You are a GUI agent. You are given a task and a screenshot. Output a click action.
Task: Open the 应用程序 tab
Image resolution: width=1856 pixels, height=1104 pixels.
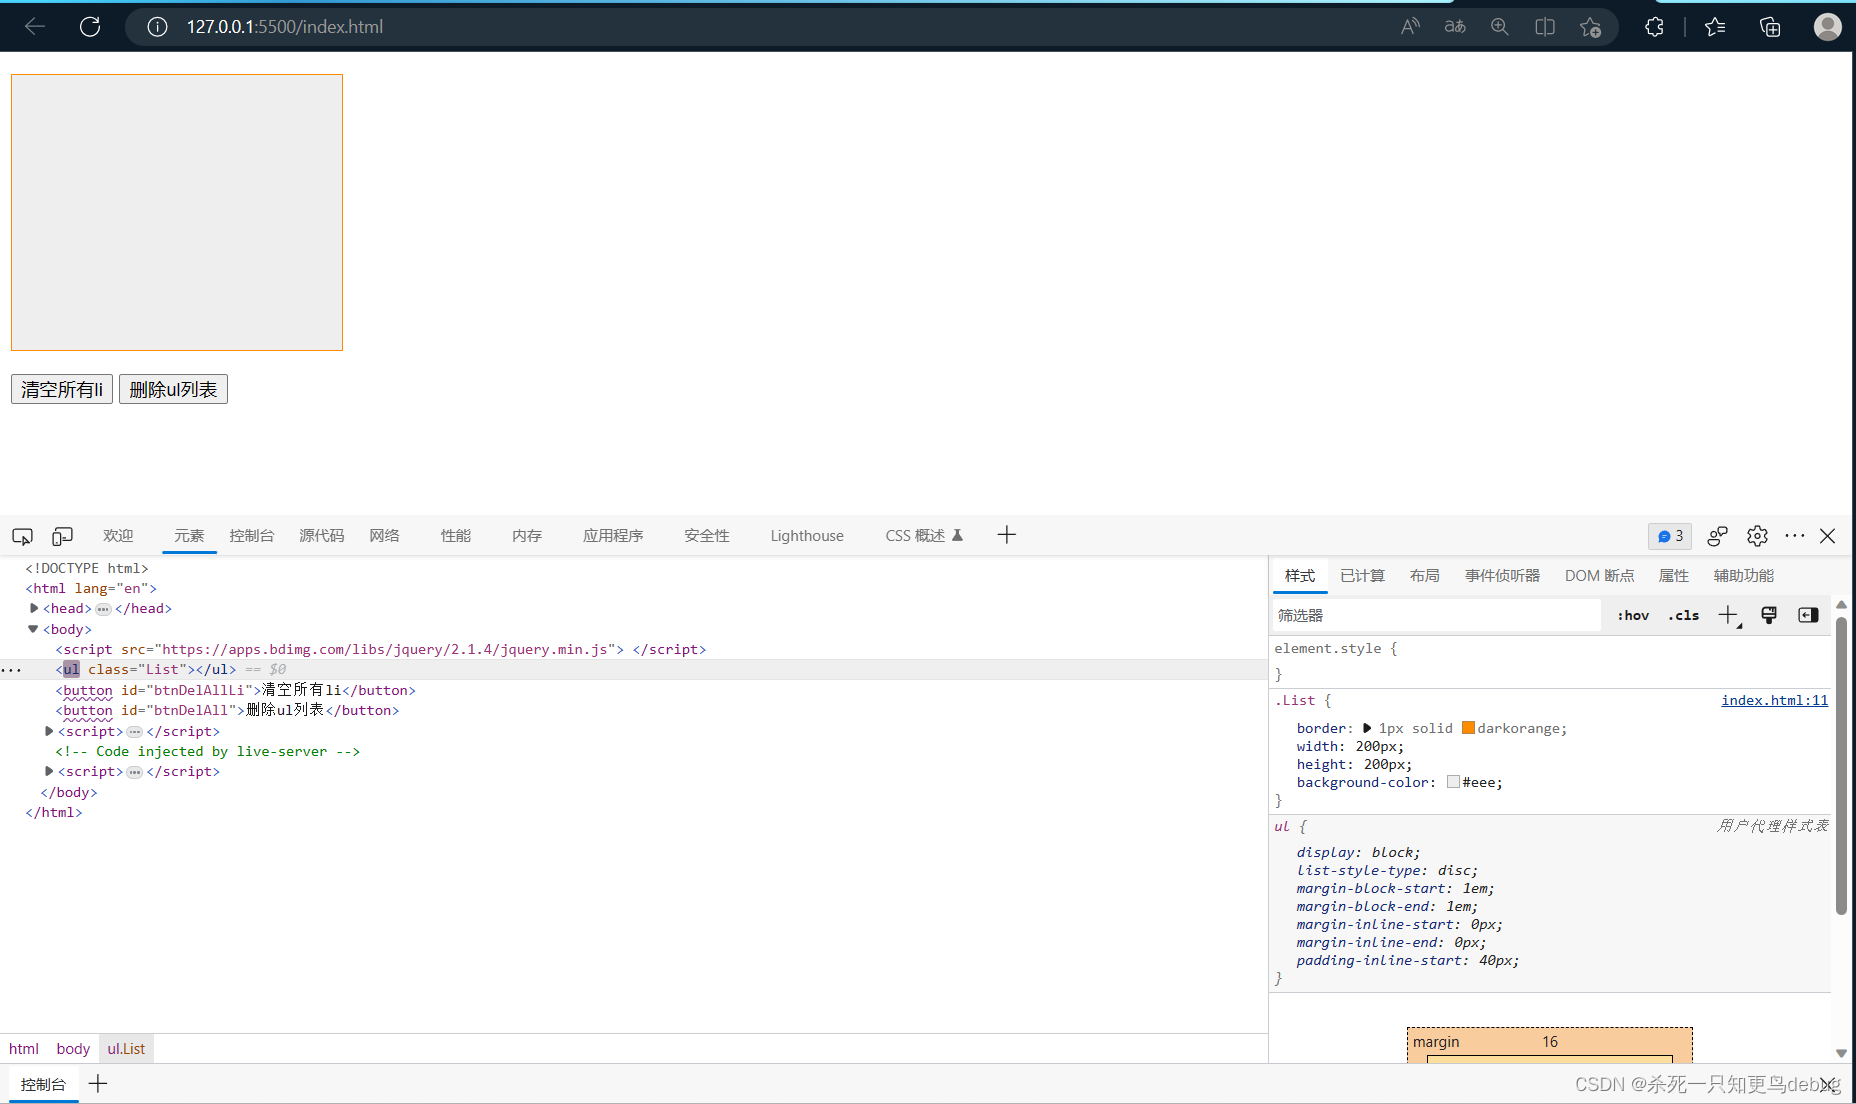pos(613,536)
